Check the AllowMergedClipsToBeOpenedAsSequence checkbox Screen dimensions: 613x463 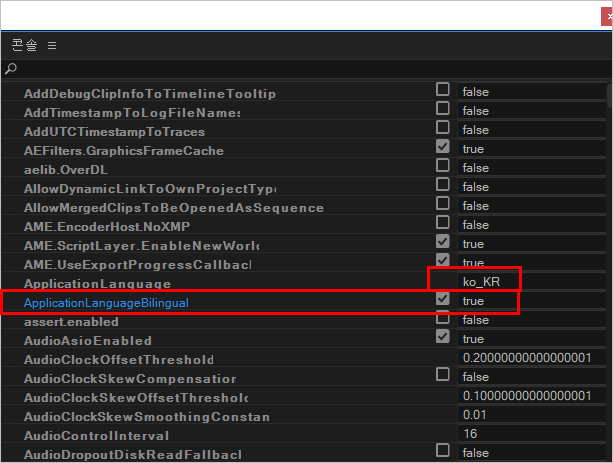tap(443, 203)
